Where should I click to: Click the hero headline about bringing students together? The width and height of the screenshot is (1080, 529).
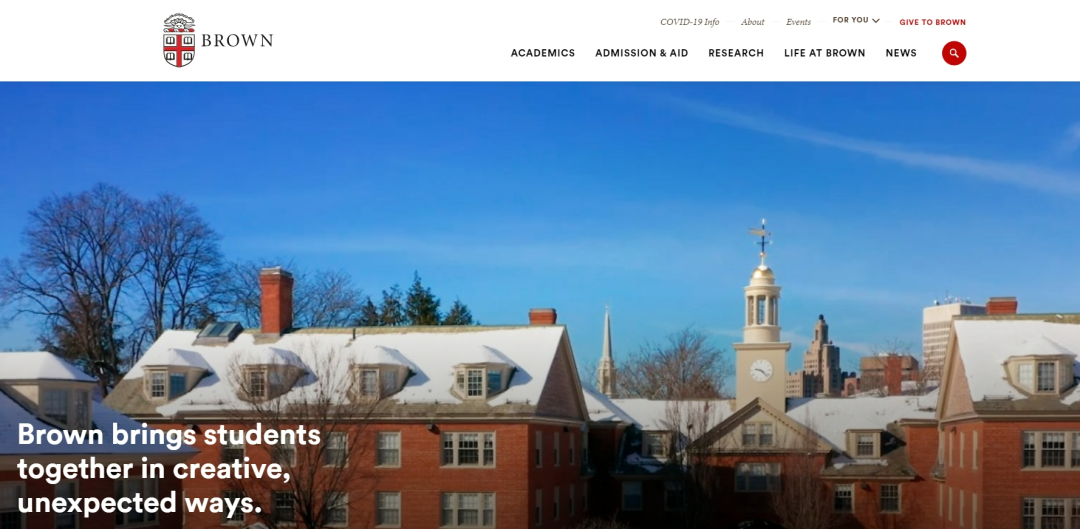click(169, 469)
